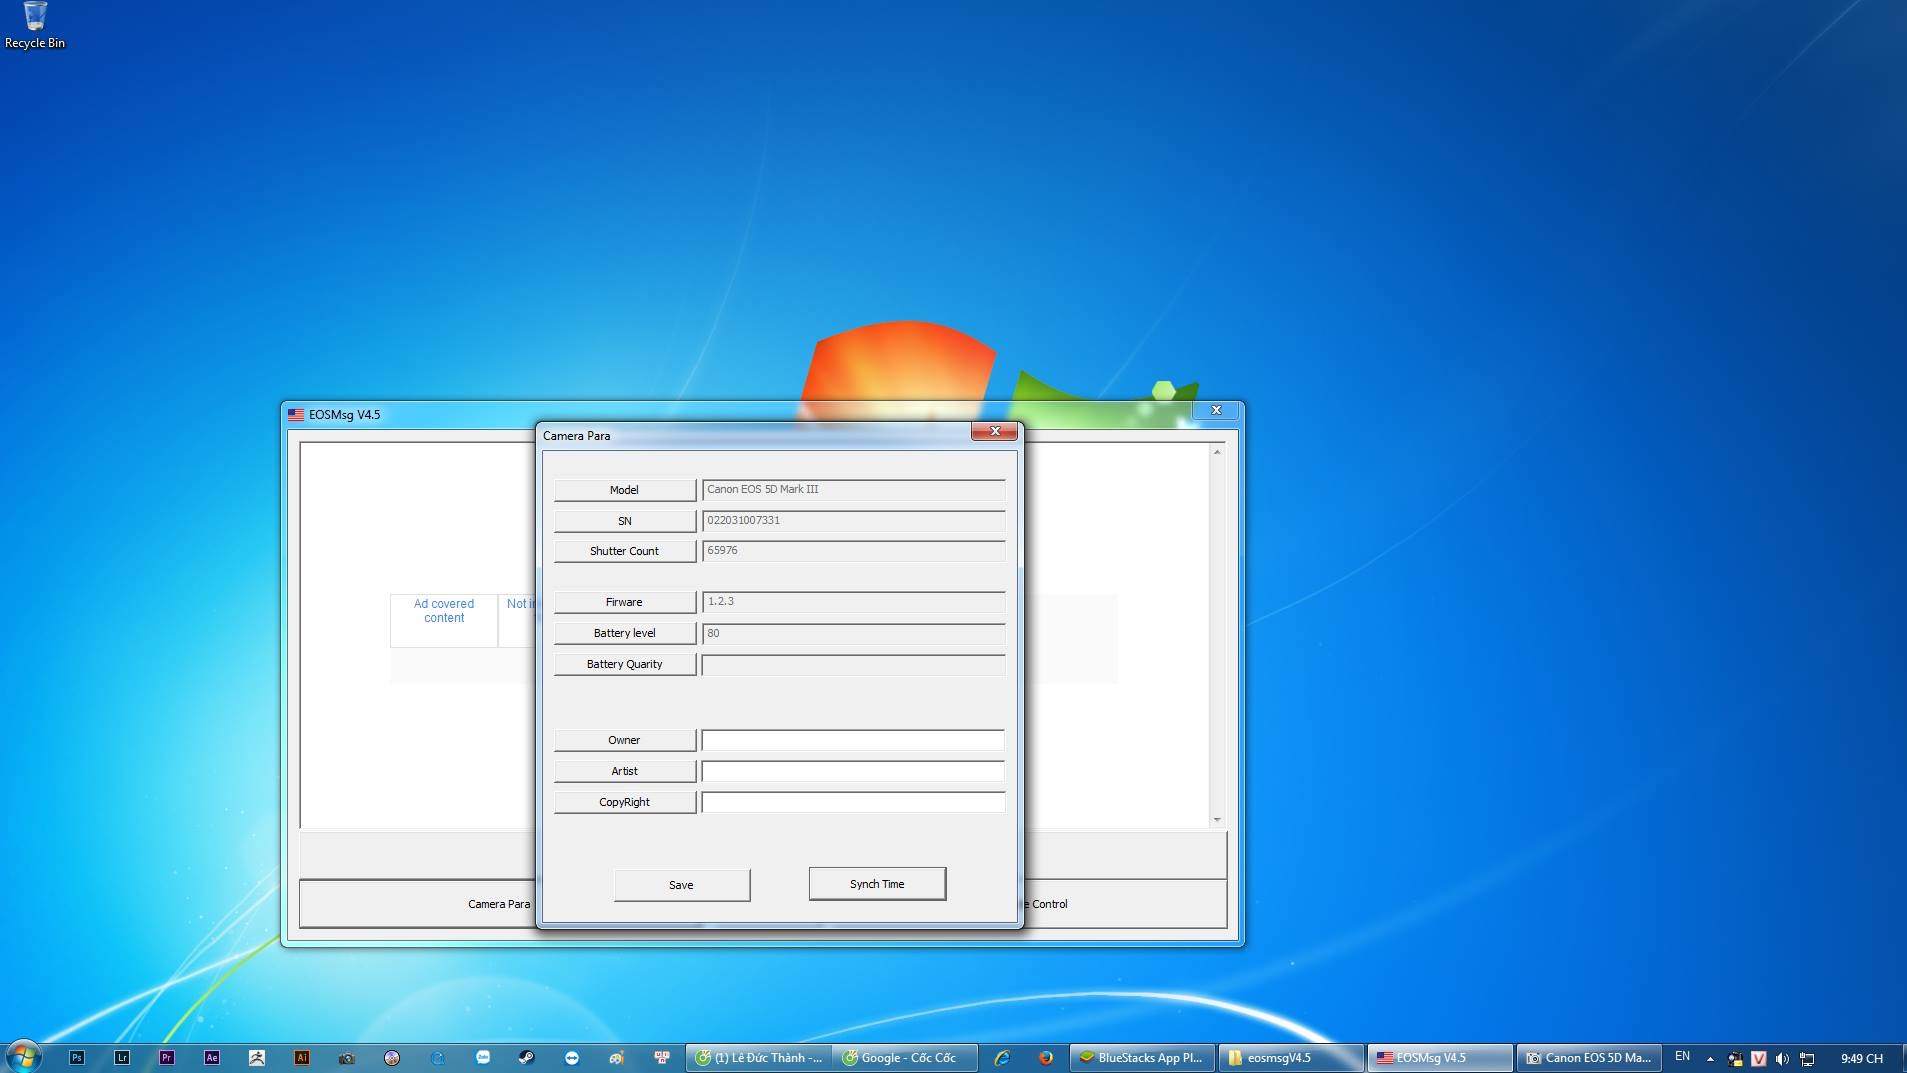Open the ZBrush figure icon in taskbar
The height and width of the screenshot is (1073, 1907).
(257, 1057)
